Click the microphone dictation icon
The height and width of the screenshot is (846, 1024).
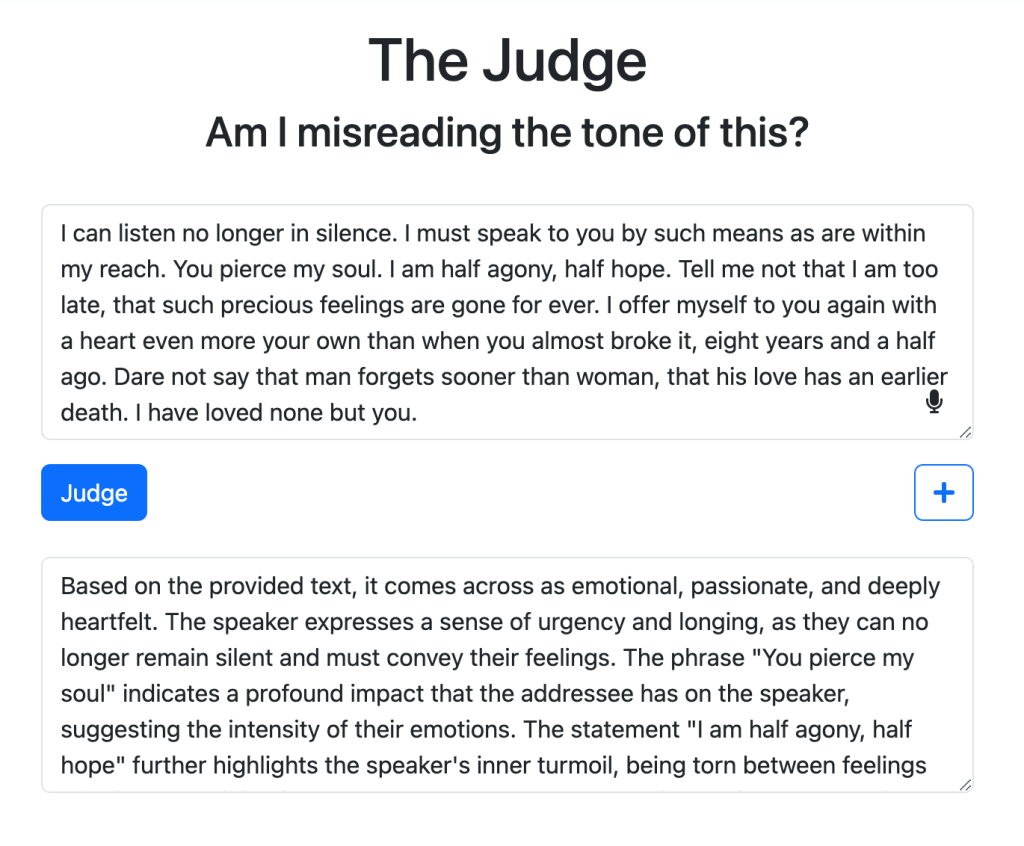[x=934, y=402]
